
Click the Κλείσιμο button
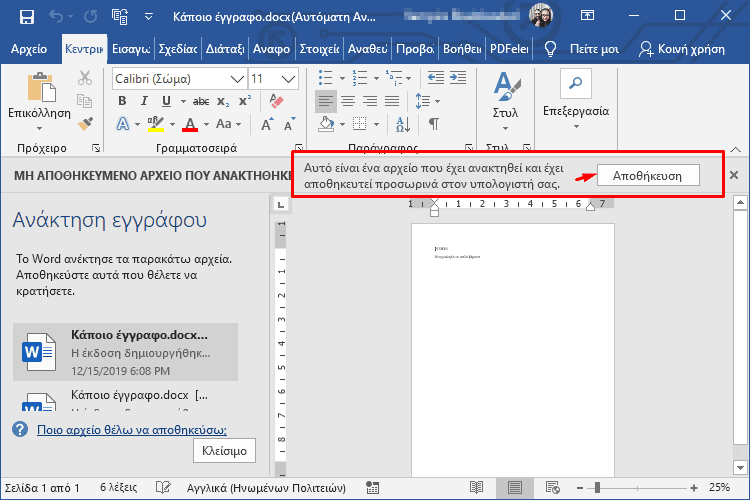tap(224, 451)
